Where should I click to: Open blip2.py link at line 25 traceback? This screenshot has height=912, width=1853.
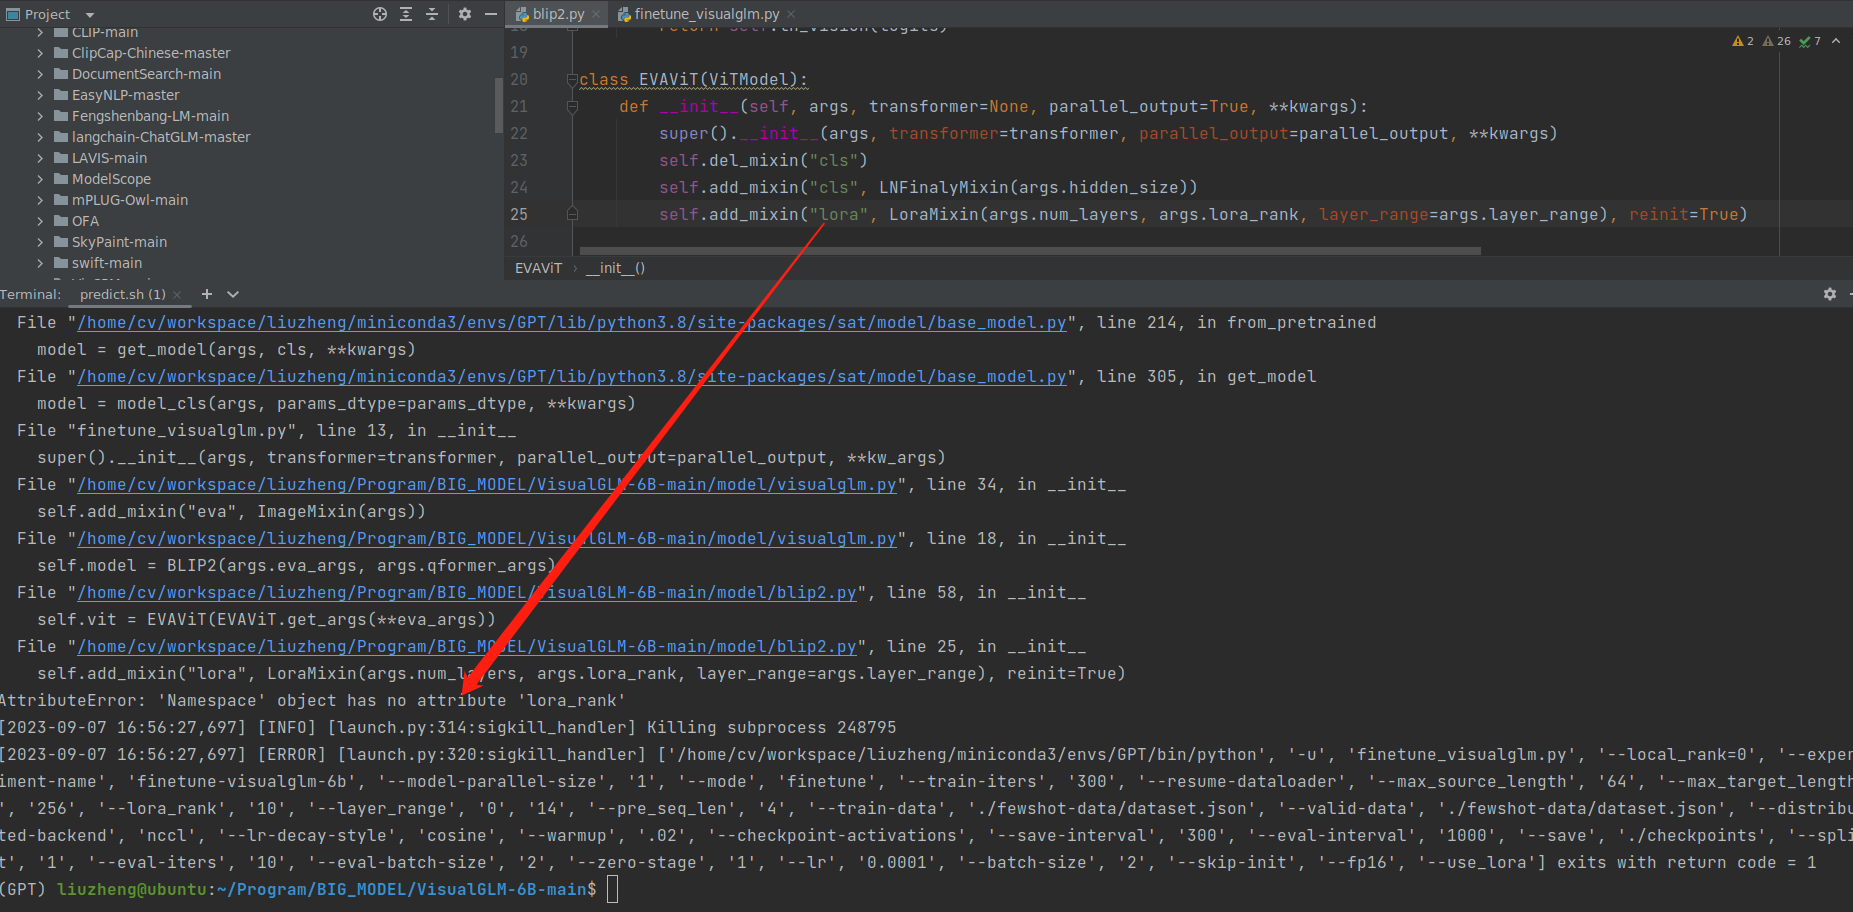(467, 647)
